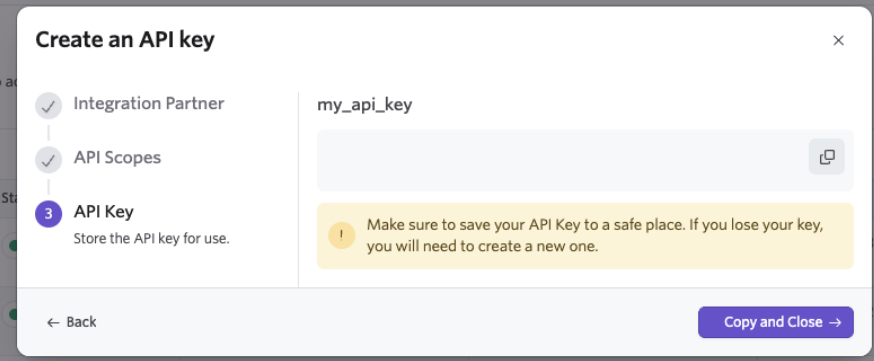This screenshot has height=361, width=874.
Task: Click the warning exclamation icon
Action: tap(342, 236)
